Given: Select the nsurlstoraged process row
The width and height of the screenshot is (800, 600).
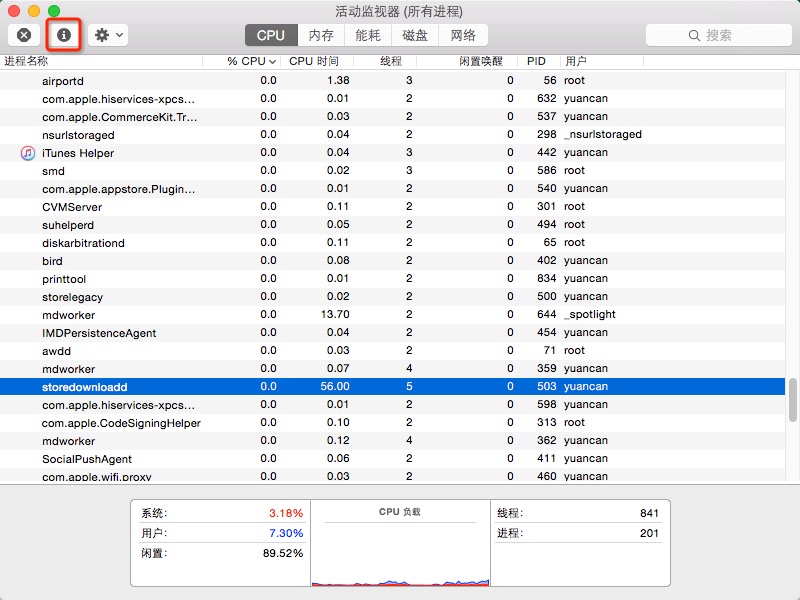Looking at the screenshot, I should click(392, 135).
